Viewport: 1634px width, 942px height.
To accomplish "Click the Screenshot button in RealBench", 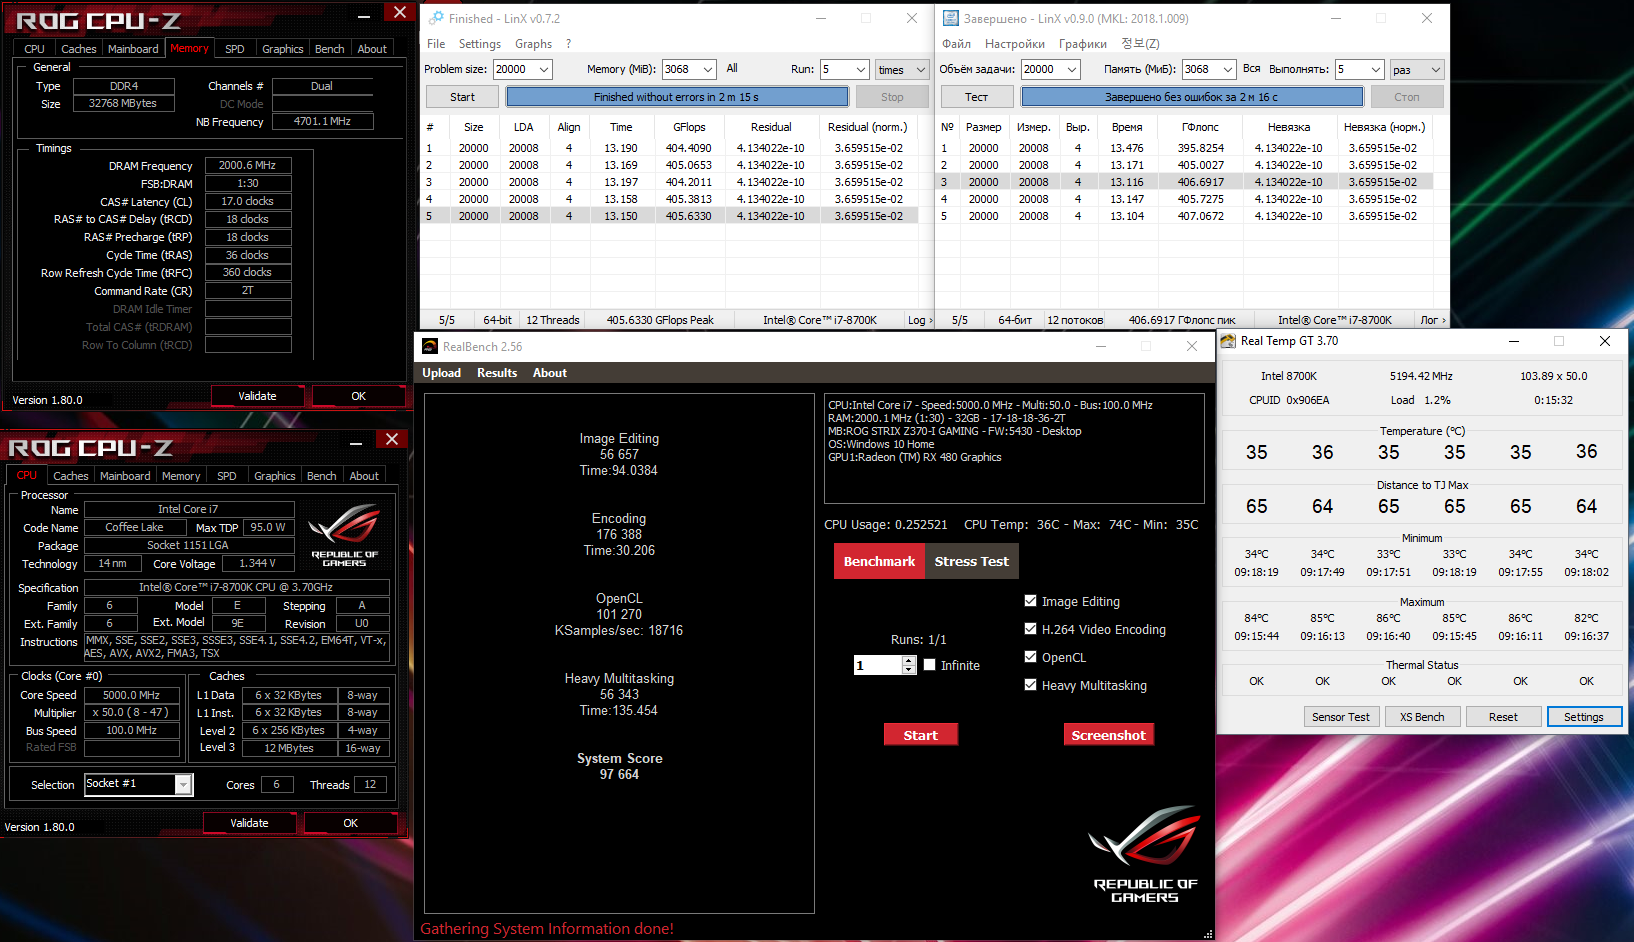I will click(1109, 735).
